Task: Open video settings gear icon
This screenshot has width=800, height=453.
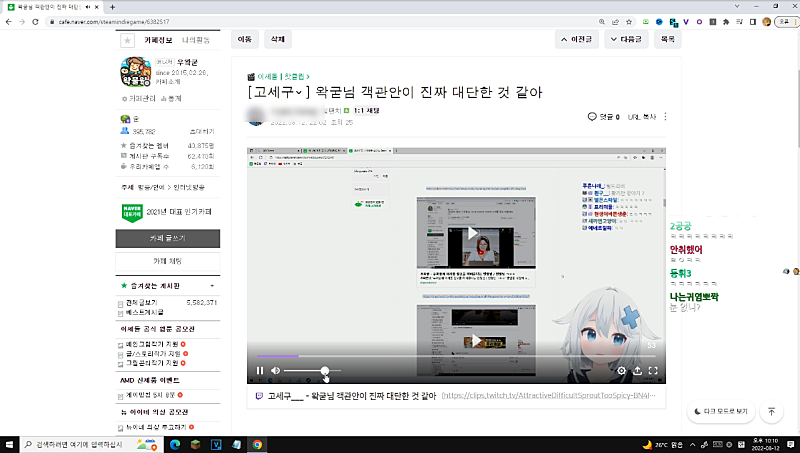Action: coord(621,371)
